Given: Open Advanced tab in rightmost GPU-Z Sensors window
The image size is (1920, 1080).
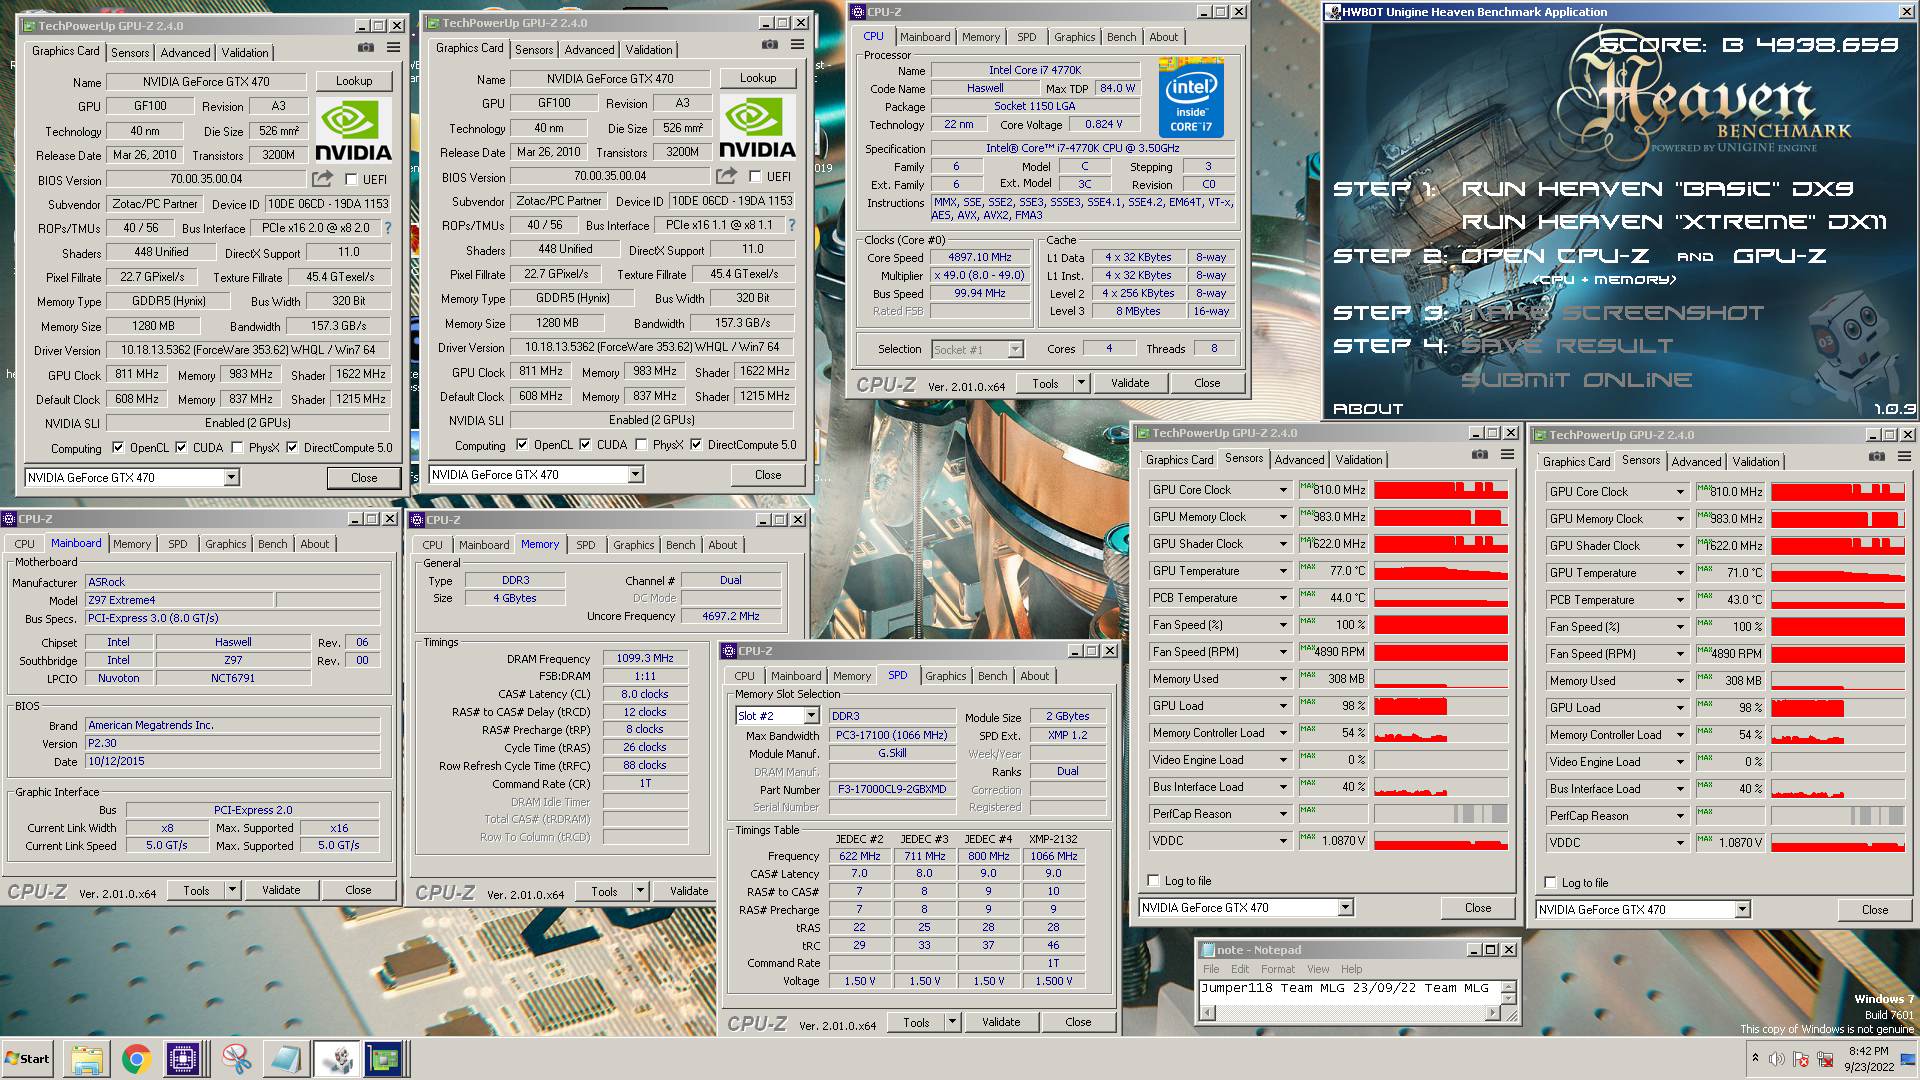Looking at the screenshot, I should point(1696,462).
